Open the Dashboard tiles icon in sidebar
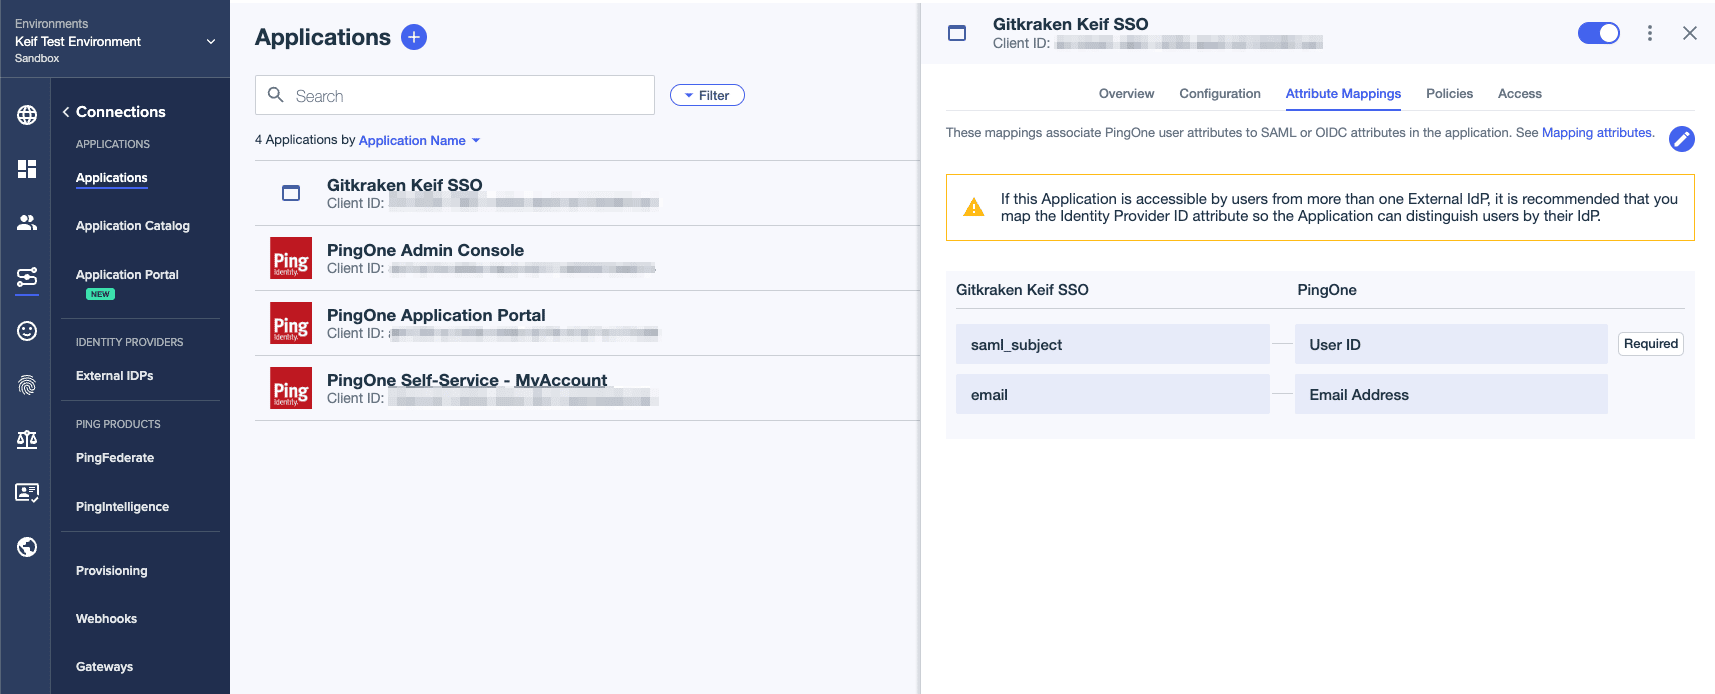 point(27,169)
